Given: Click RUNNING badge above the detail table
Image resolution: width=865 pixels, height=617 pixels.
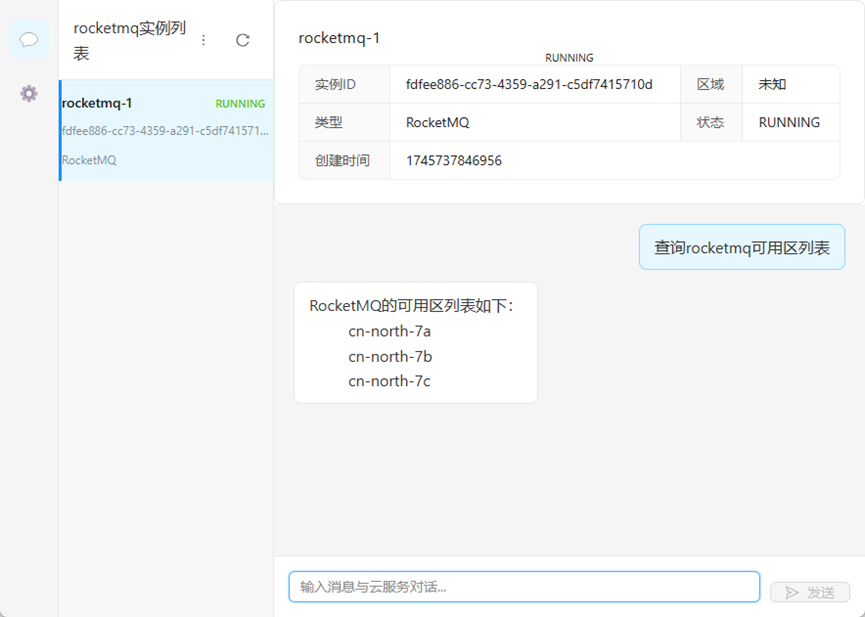Looking at the screenshot, I should pyautogui.click(x=569, y=58).
